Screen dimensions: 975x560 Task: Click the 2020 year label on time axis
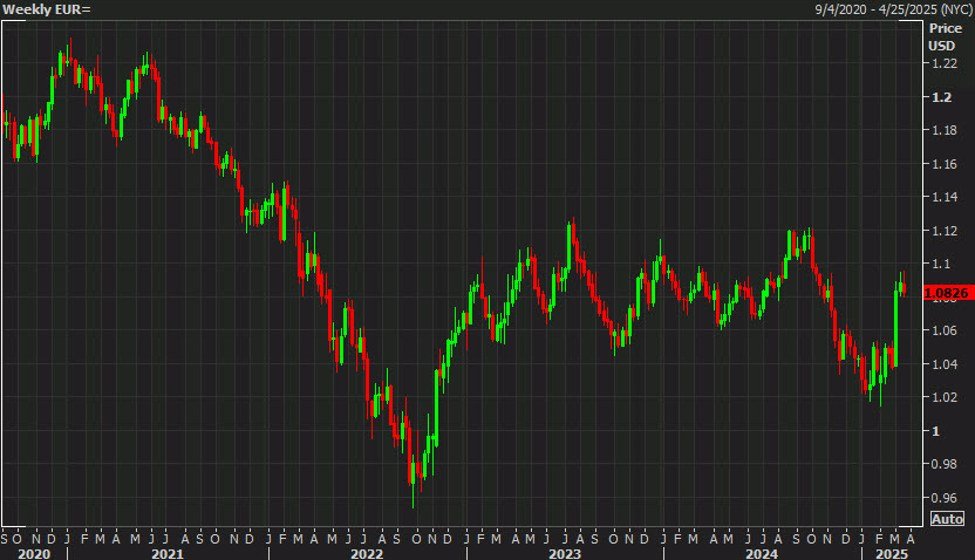(x=33, y=552)
